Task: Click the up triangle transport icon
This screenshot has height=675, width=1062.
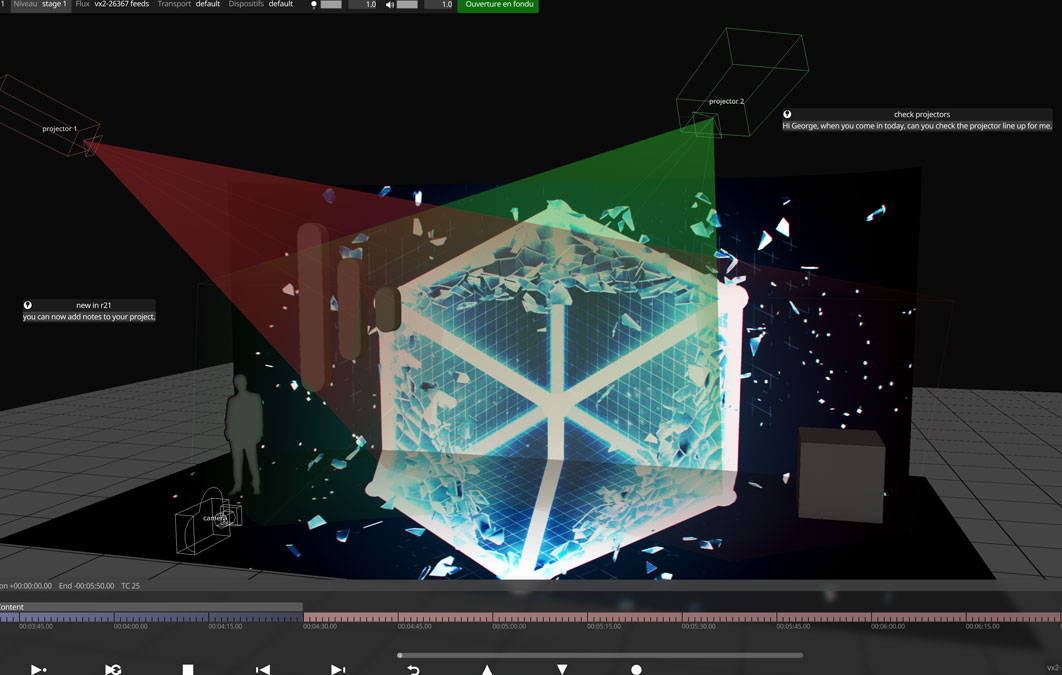Action: 487,669
